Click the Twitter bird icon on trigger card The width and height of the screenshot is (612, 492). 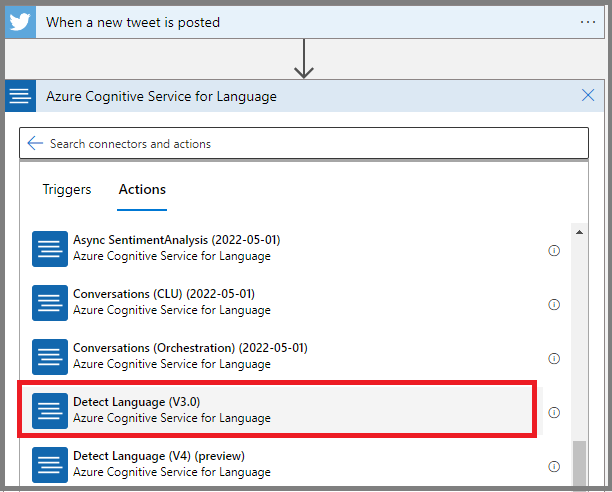(x=20, y=22)
